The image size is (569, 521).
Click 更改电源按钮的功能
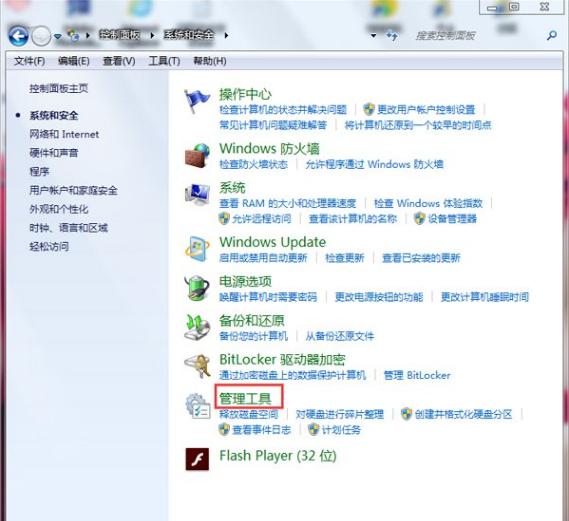[x=379, y=297]
